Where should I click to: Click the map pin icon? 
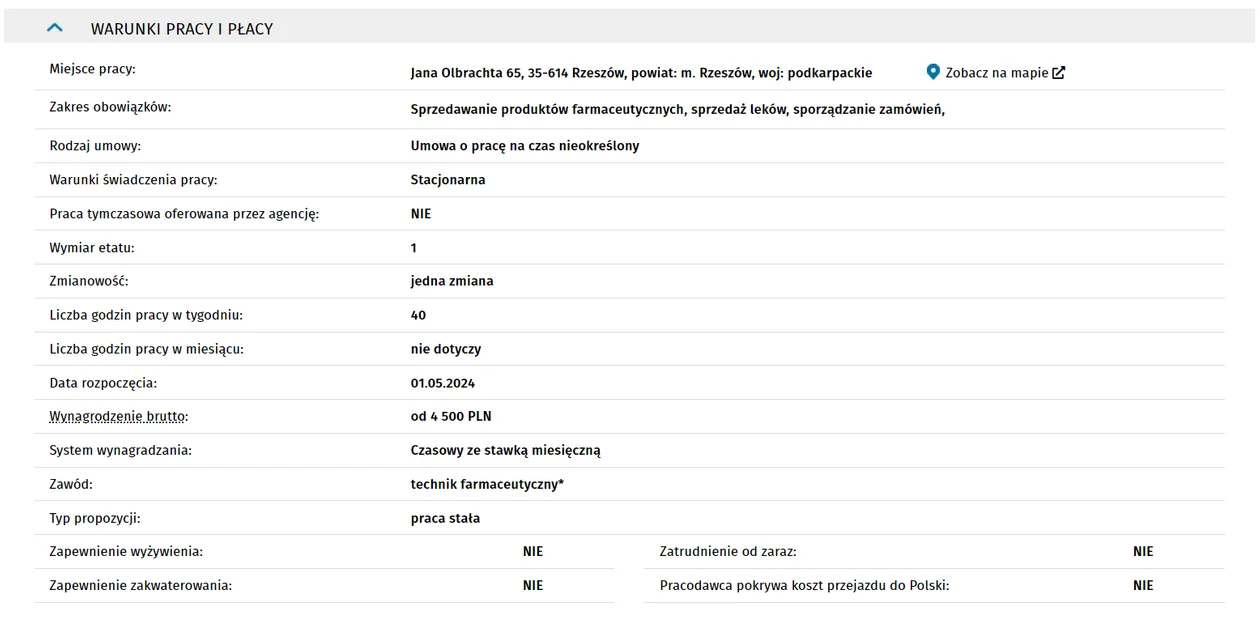tap(933, 72)
